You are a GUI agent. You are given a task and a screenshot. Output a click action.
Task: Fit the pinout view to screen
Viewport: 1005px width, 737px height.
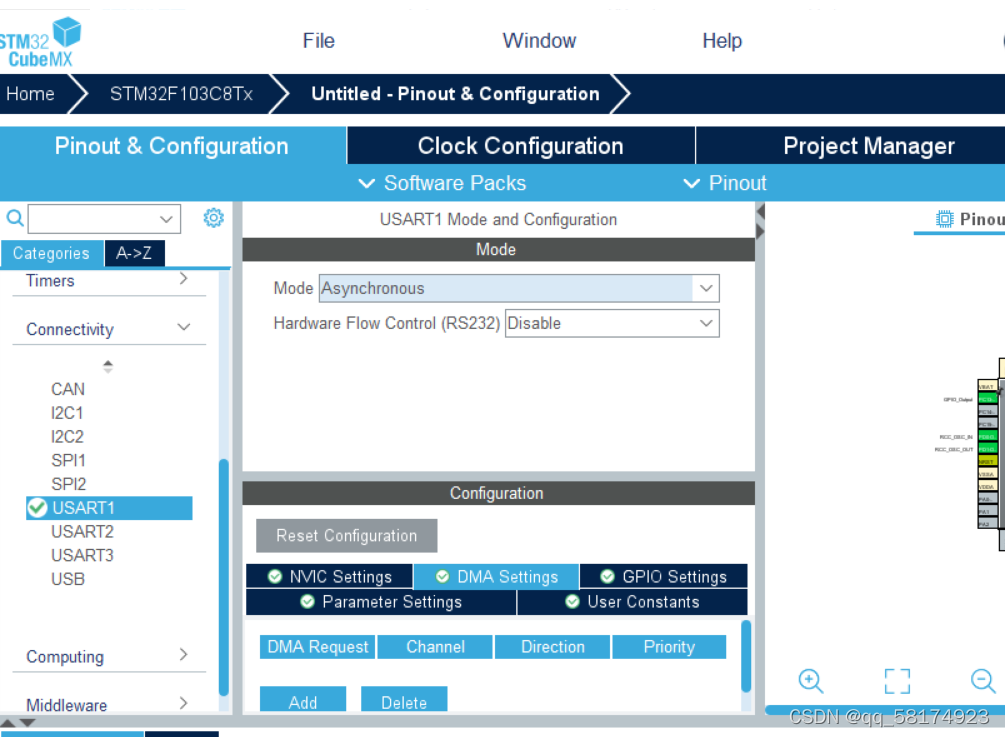(897, 681)
